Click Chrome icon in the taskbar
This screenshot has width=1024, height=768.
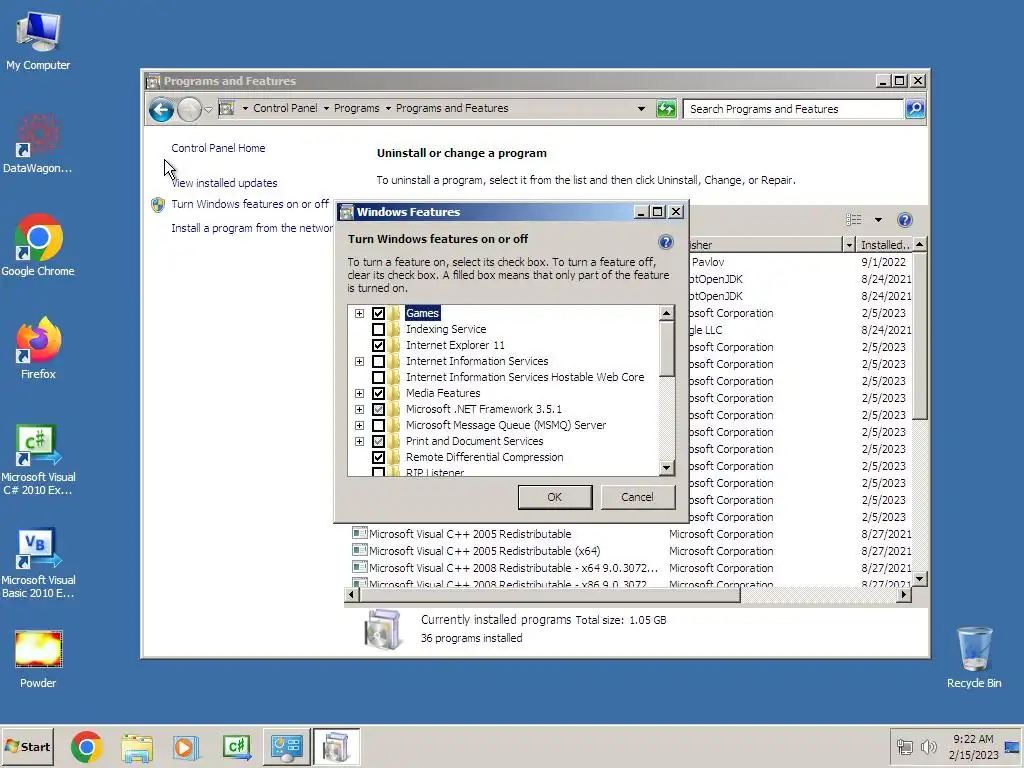tap(86, 747)
